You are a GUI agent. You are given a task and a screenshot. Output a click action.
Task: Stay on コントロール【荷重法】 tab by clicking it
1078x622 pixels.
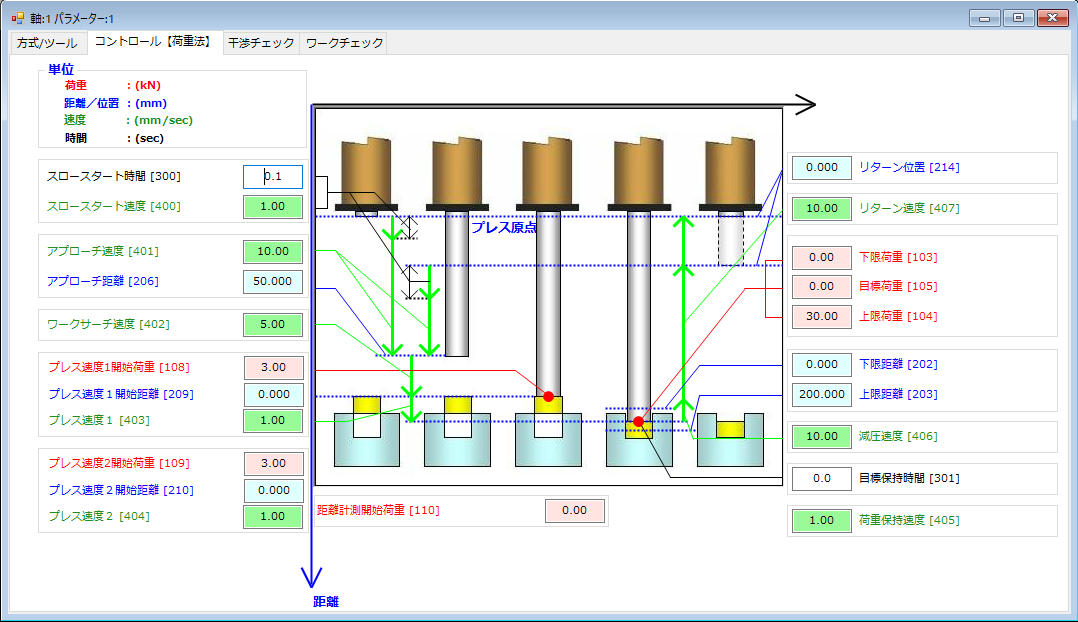coord(157,43)
